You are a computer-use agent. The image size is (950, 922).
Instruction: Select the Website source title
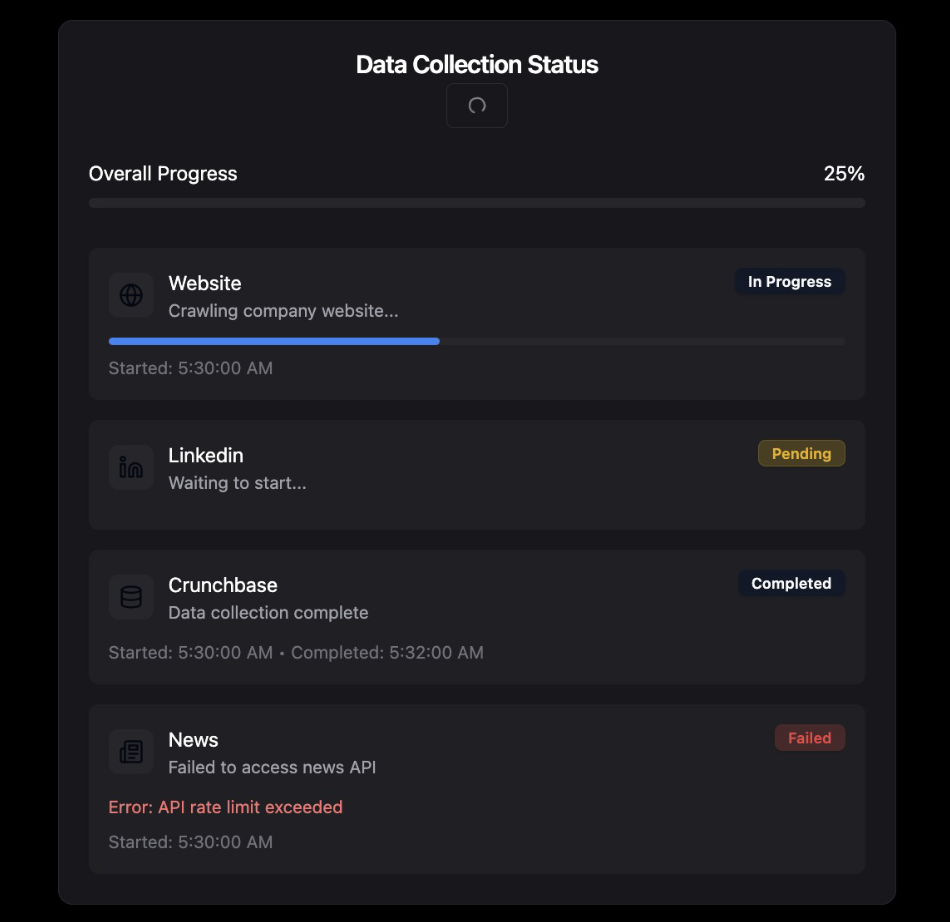[x=205, y=283]
